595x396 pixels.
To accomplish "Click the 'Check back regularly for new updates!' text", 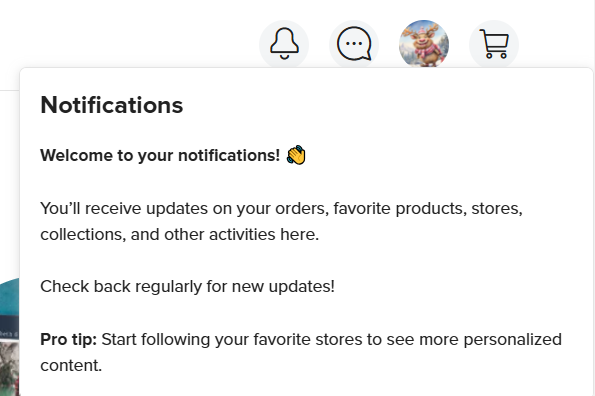I will click(x=187, y=286).
